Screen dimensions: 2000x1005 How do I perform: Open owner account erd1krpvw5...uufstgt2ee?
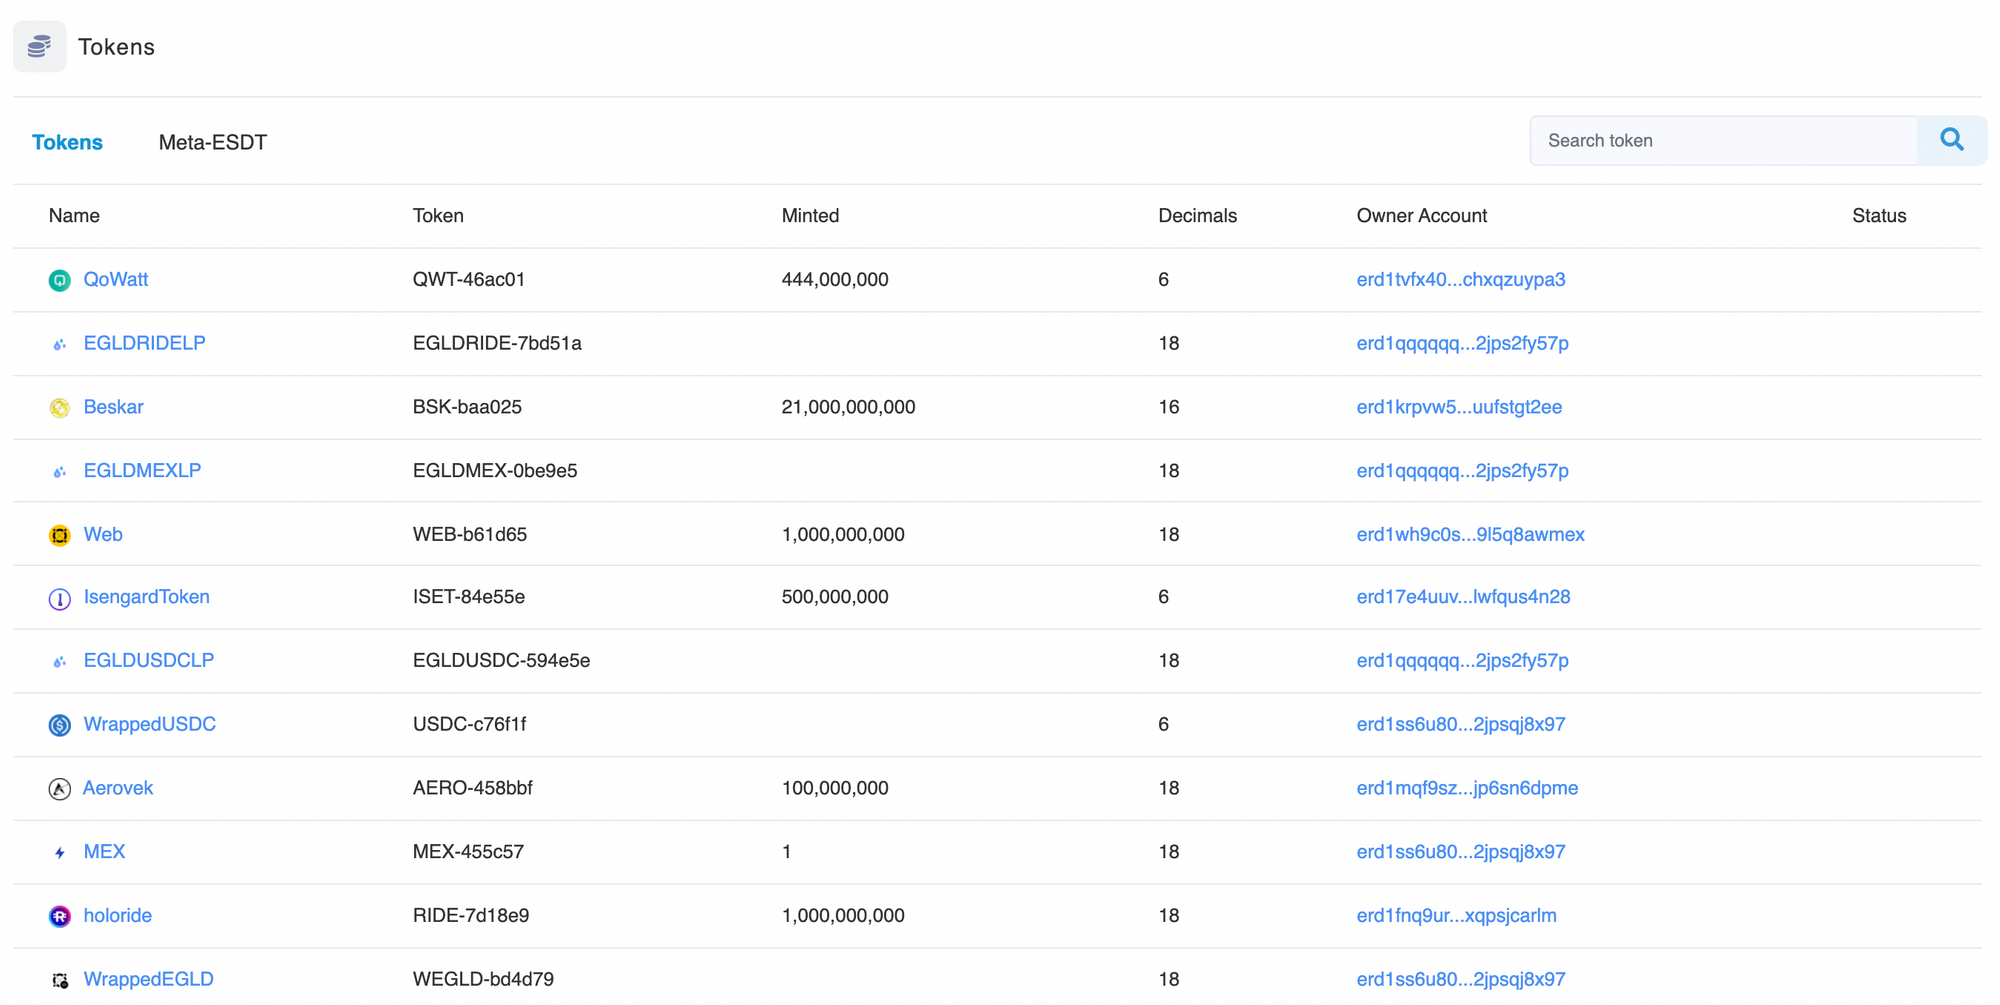[x=1459, y=407]
